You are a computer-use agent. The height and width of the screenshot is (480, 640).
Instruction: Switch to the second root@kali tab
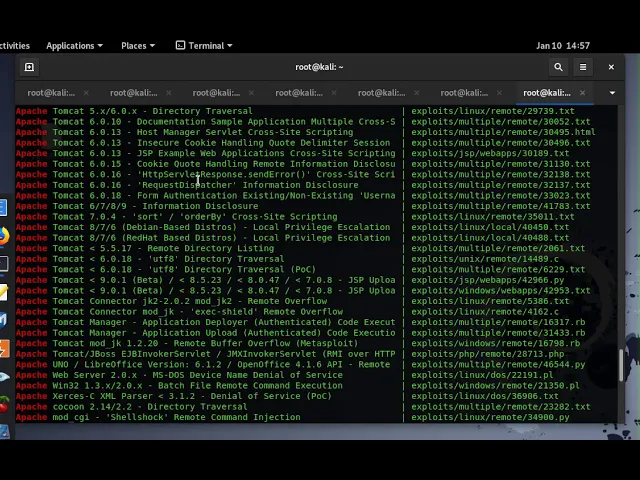tap(133, 93)
